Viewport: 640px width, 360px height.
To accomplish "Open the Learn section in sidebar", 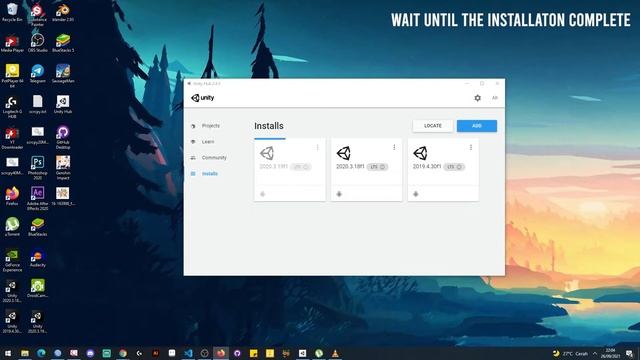I will [208, 142].
